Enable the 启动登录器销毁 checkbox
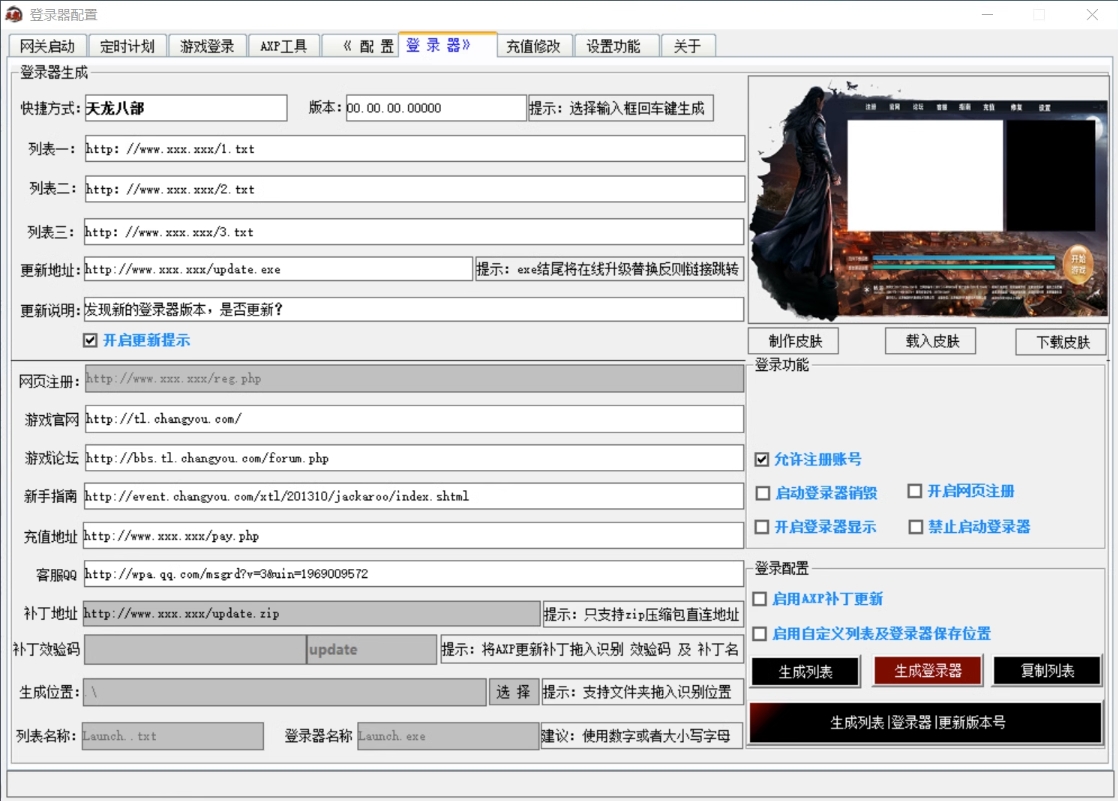This screenshot has height=801, width=1118. pyautogui.click(x=763, y=493)
